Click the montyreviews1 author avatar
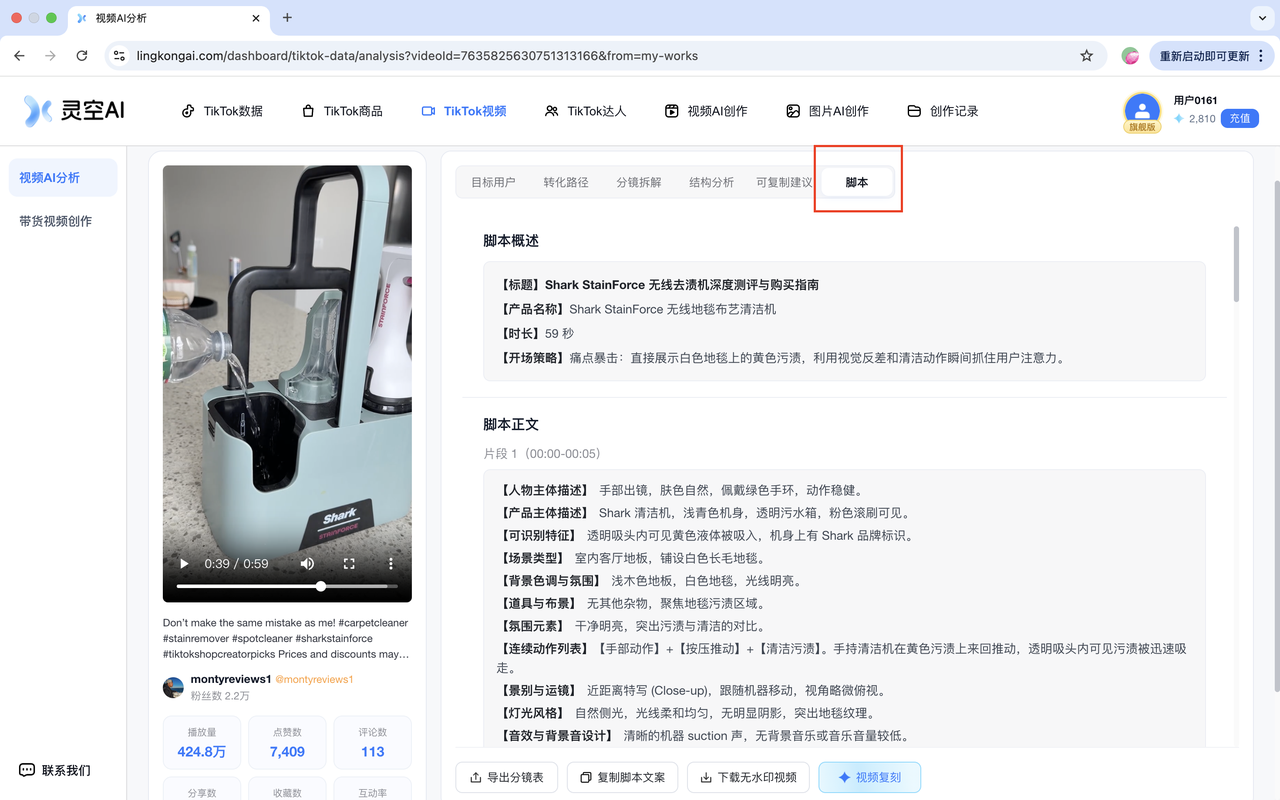This screenshot has width=1280, height=800. tap(174, 687)
